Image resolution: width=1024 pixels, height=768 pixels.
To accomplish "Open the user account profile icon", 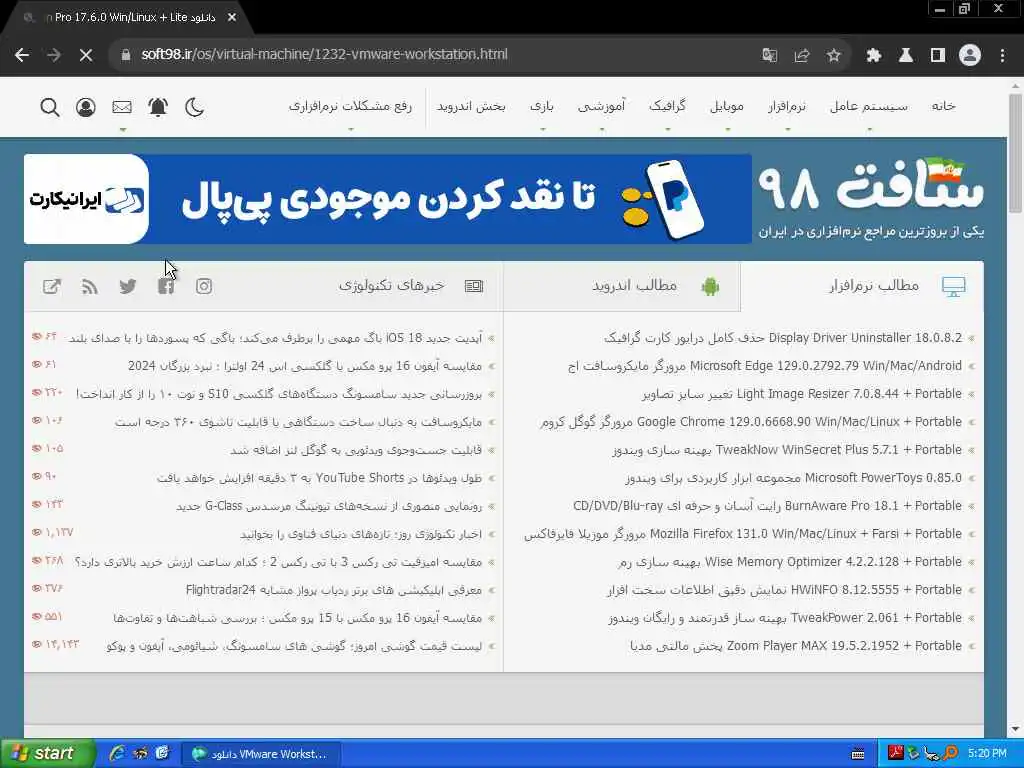I will tap(86, 106).
